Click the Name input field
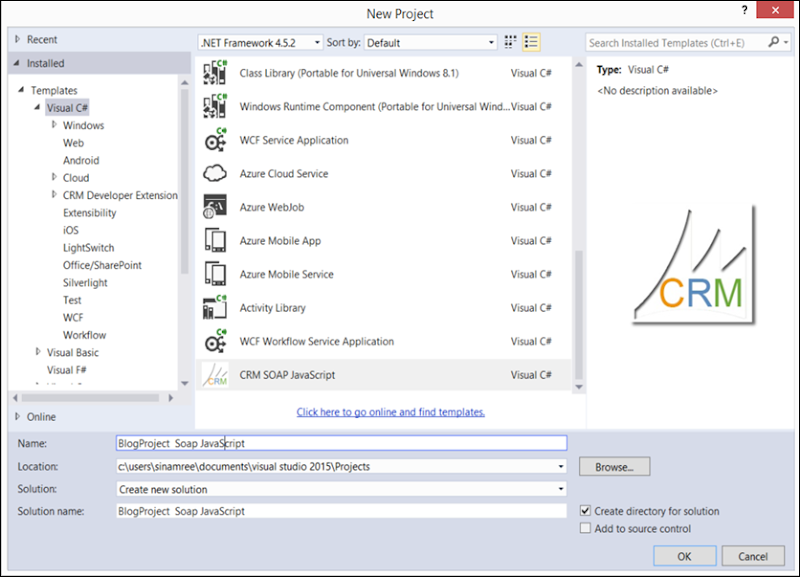 341,443
